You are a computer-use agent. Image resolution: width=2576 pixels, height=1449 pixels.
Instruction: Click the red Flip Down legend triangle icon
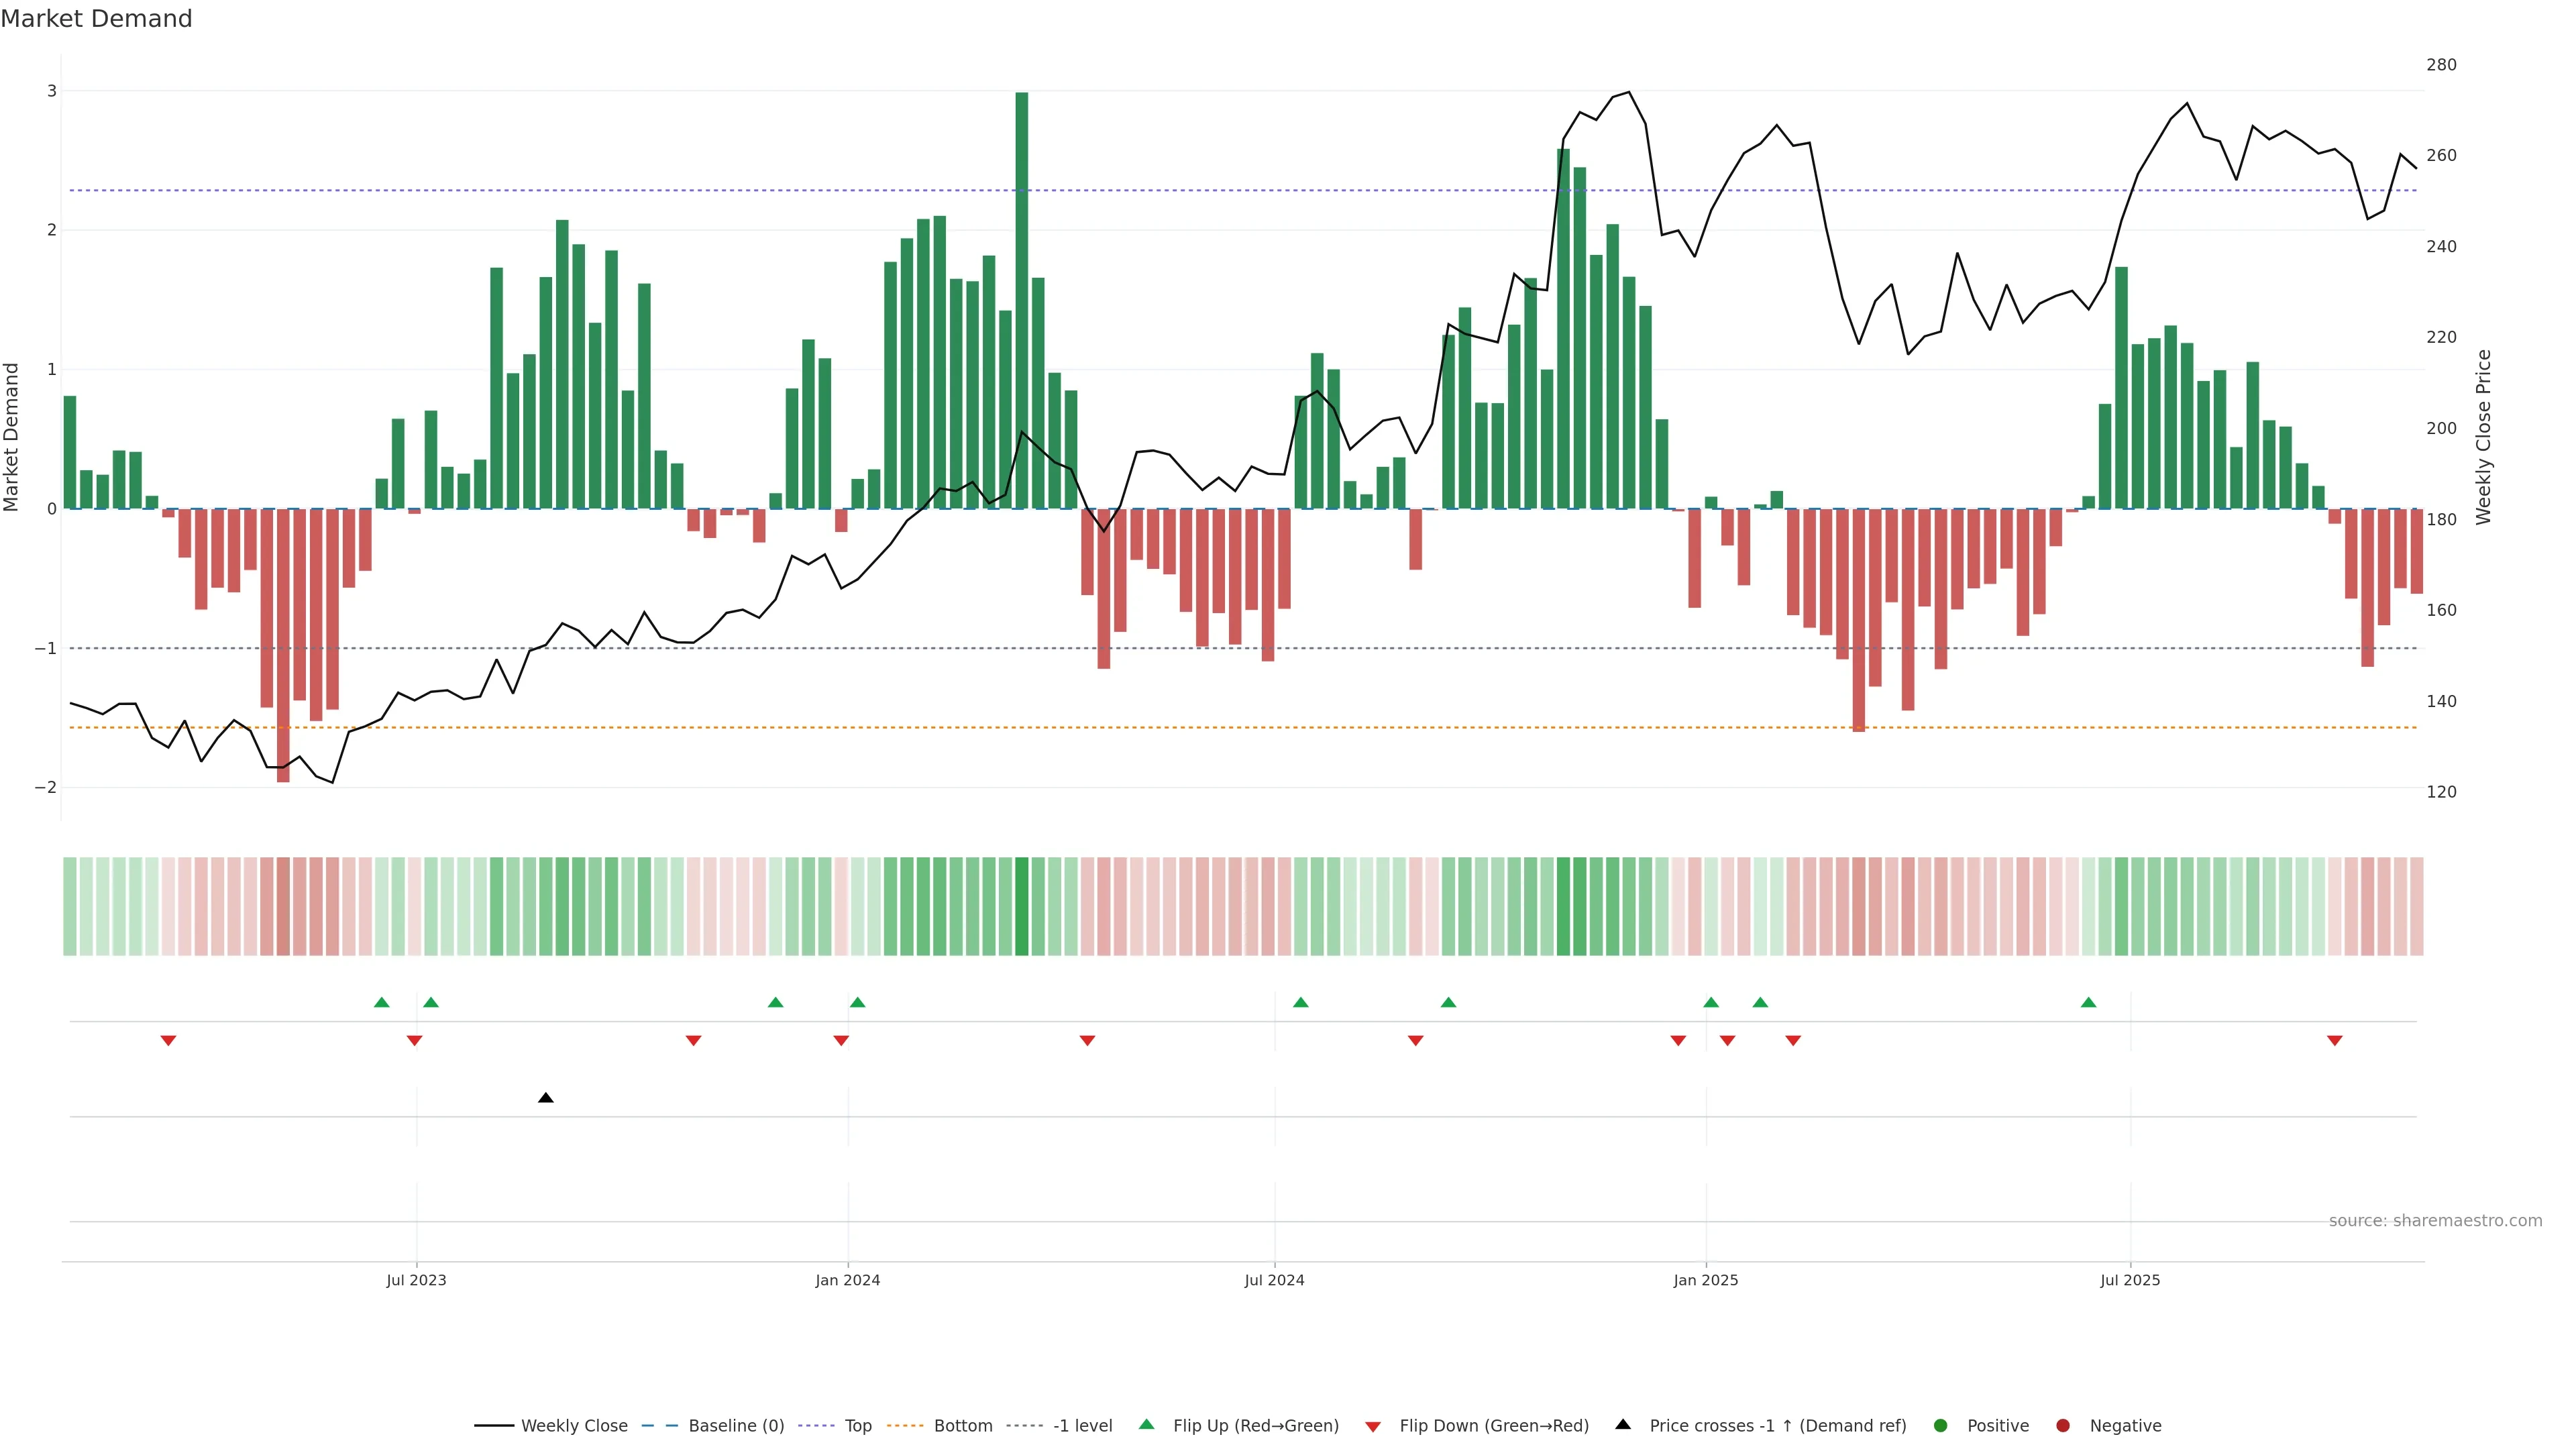coord(1372,1426)
